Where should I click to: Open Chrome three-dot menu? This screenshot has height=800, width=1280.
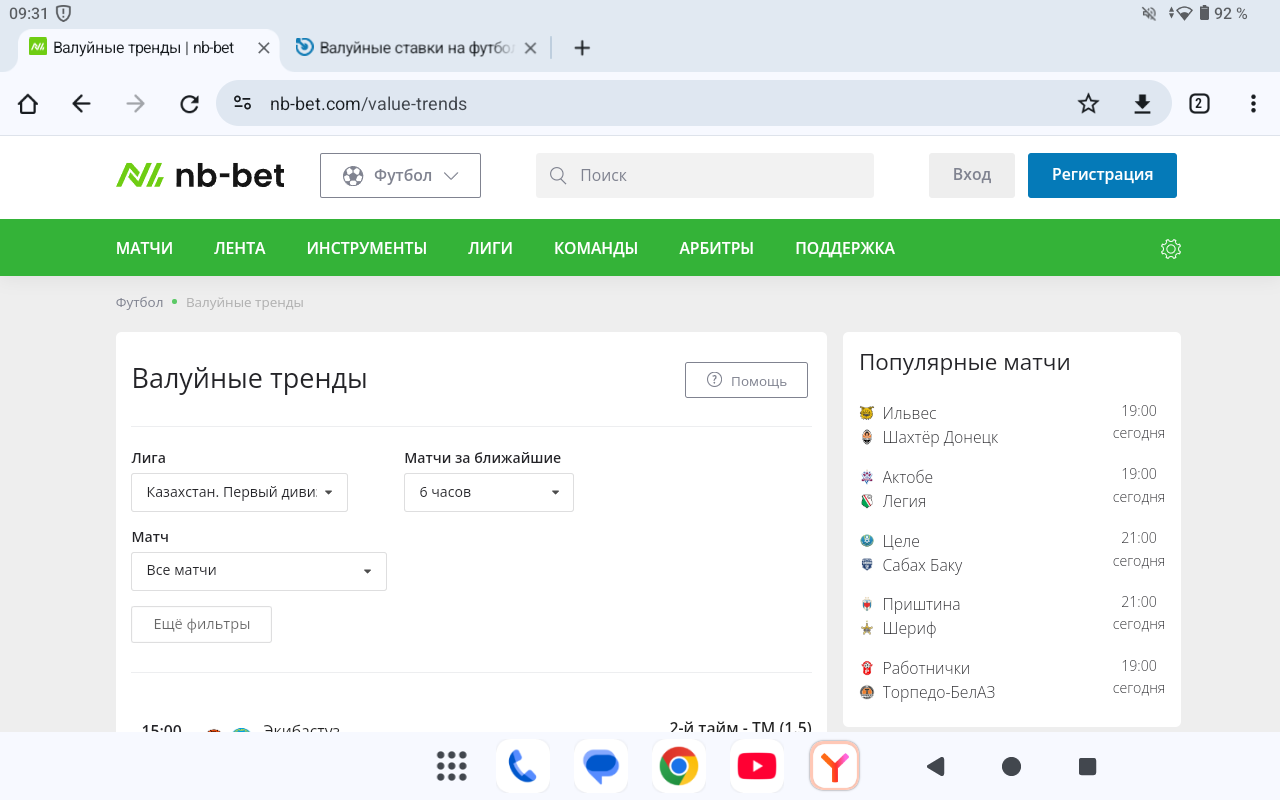(x=1253, y=104)
